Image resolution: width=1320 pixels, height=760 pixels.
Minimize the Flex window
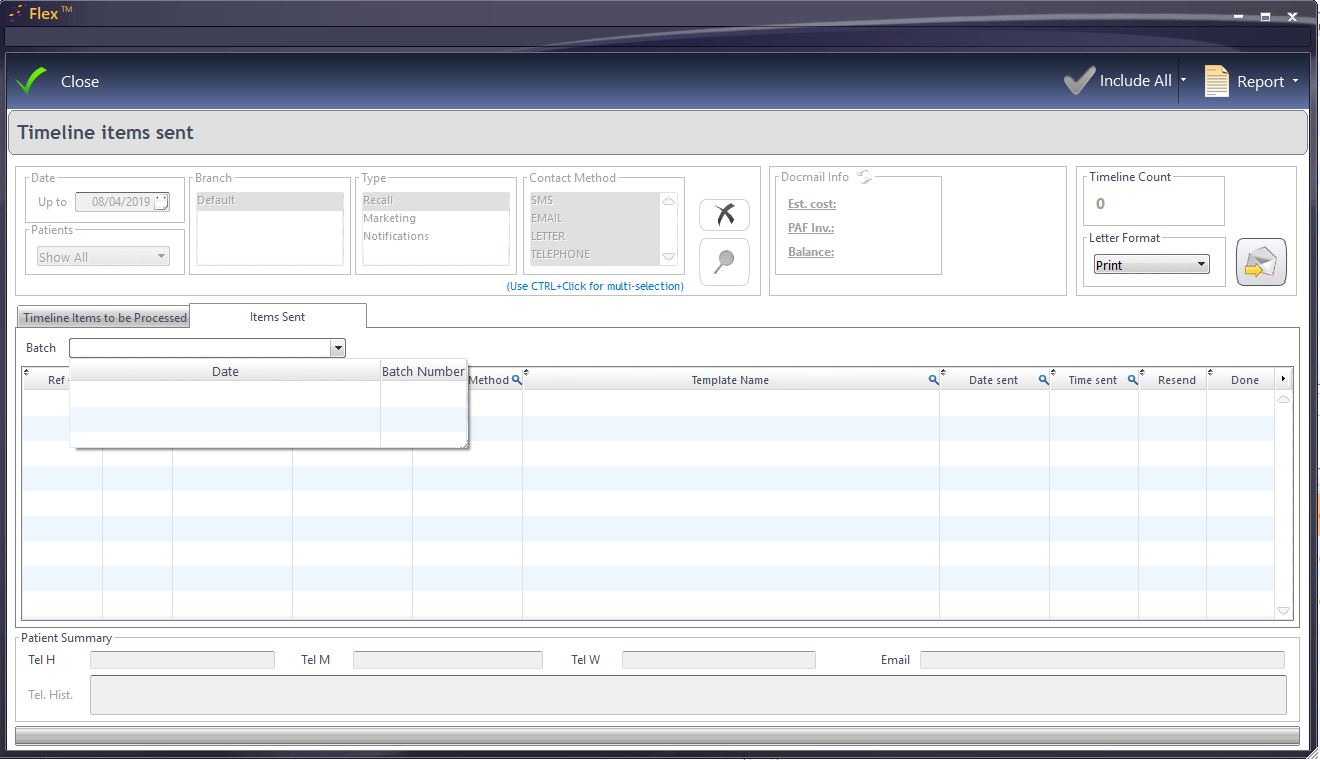(x=1240, y=16)
